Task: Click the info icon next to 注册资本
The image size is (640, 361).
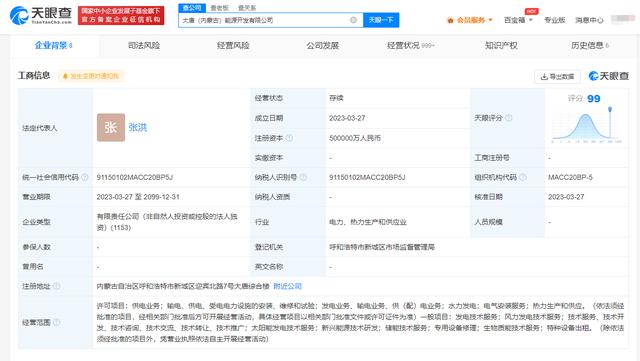Action: click(x=289, y=138)
